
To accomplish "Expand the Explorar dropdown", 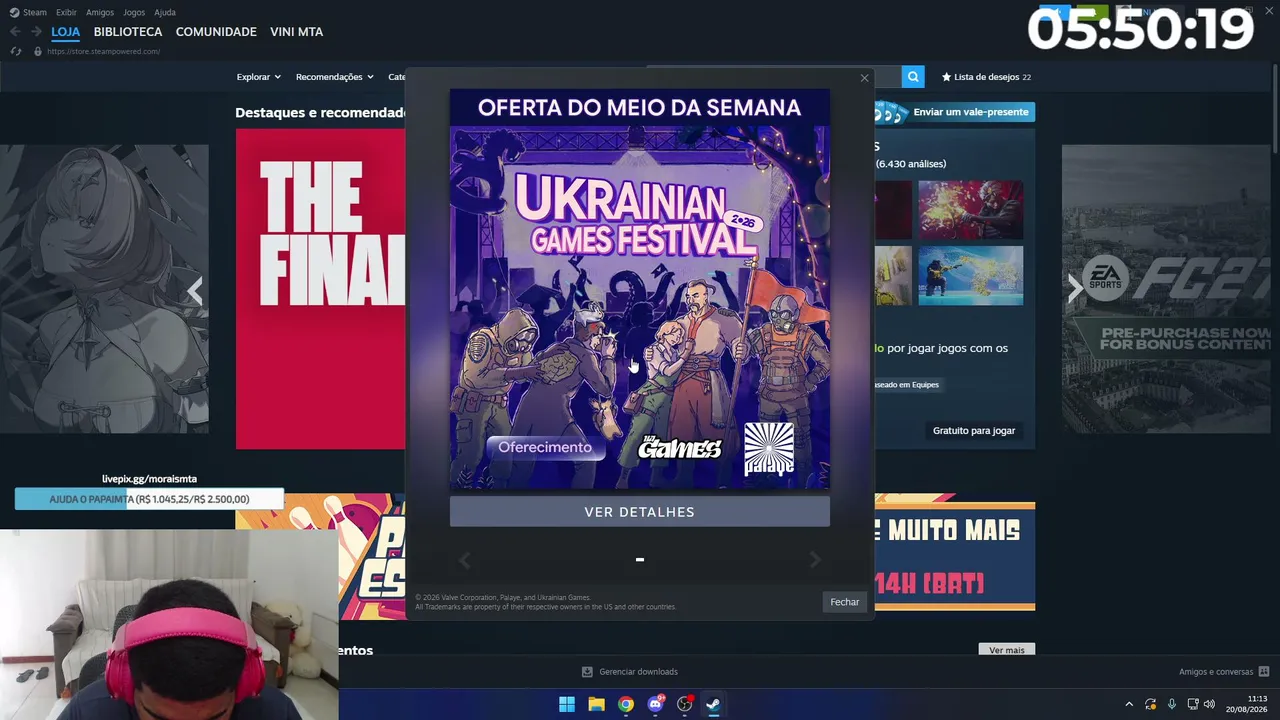I will (x=259, y=77).
